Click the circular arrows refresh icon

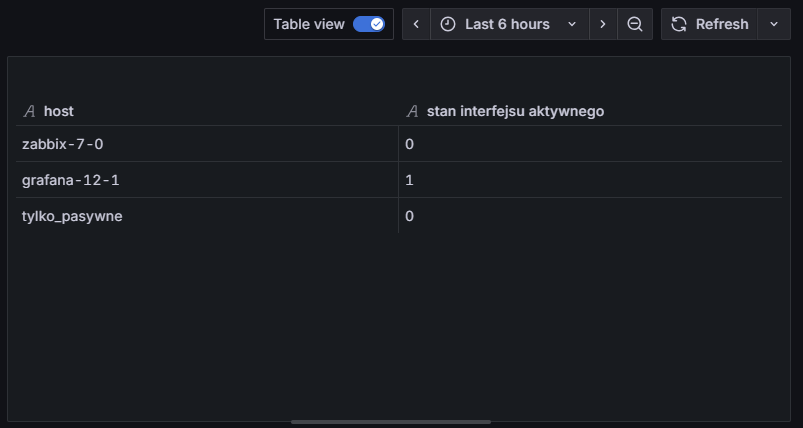pyautogui.click(x=679, y=24)
